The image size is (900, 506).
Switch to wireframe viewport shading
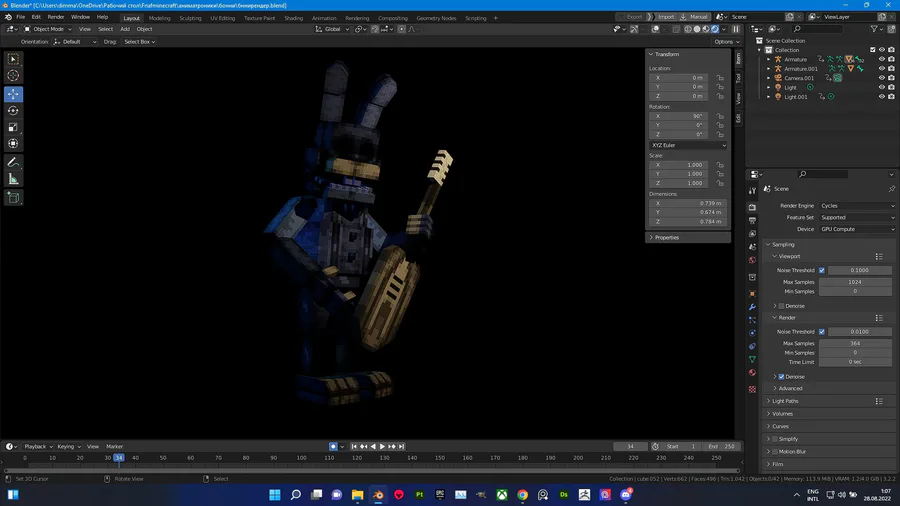click(x=688, y=29)
